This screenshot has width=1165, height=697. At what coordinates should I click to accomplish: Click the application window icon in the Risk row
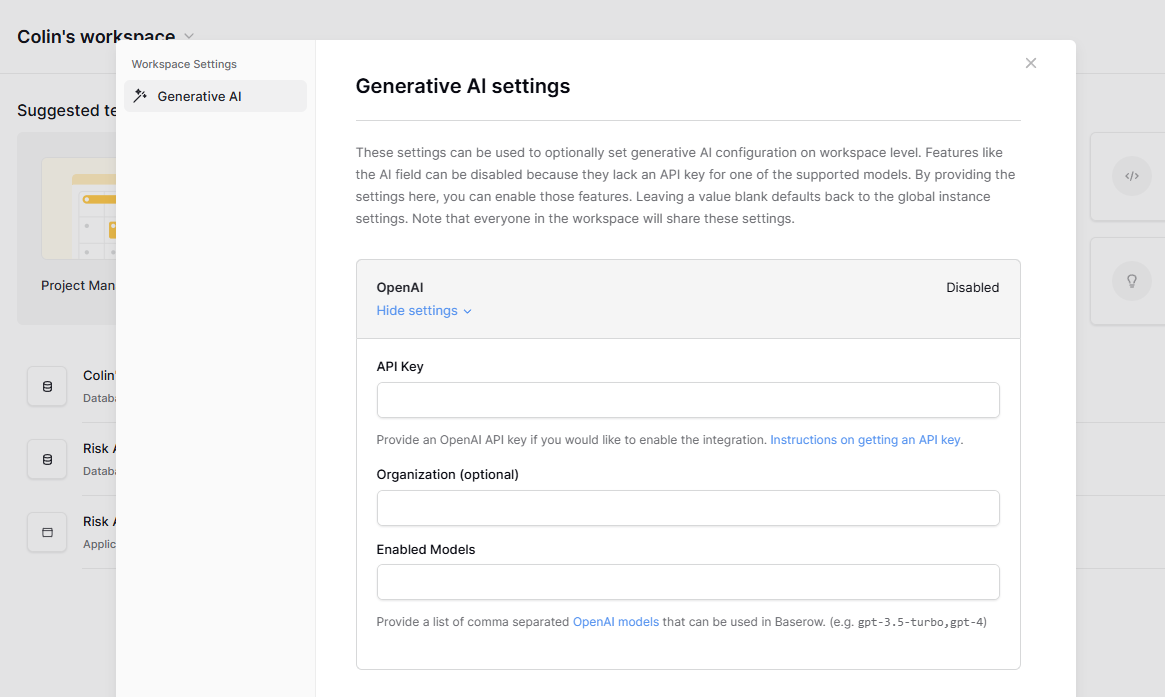coord(47,532)
